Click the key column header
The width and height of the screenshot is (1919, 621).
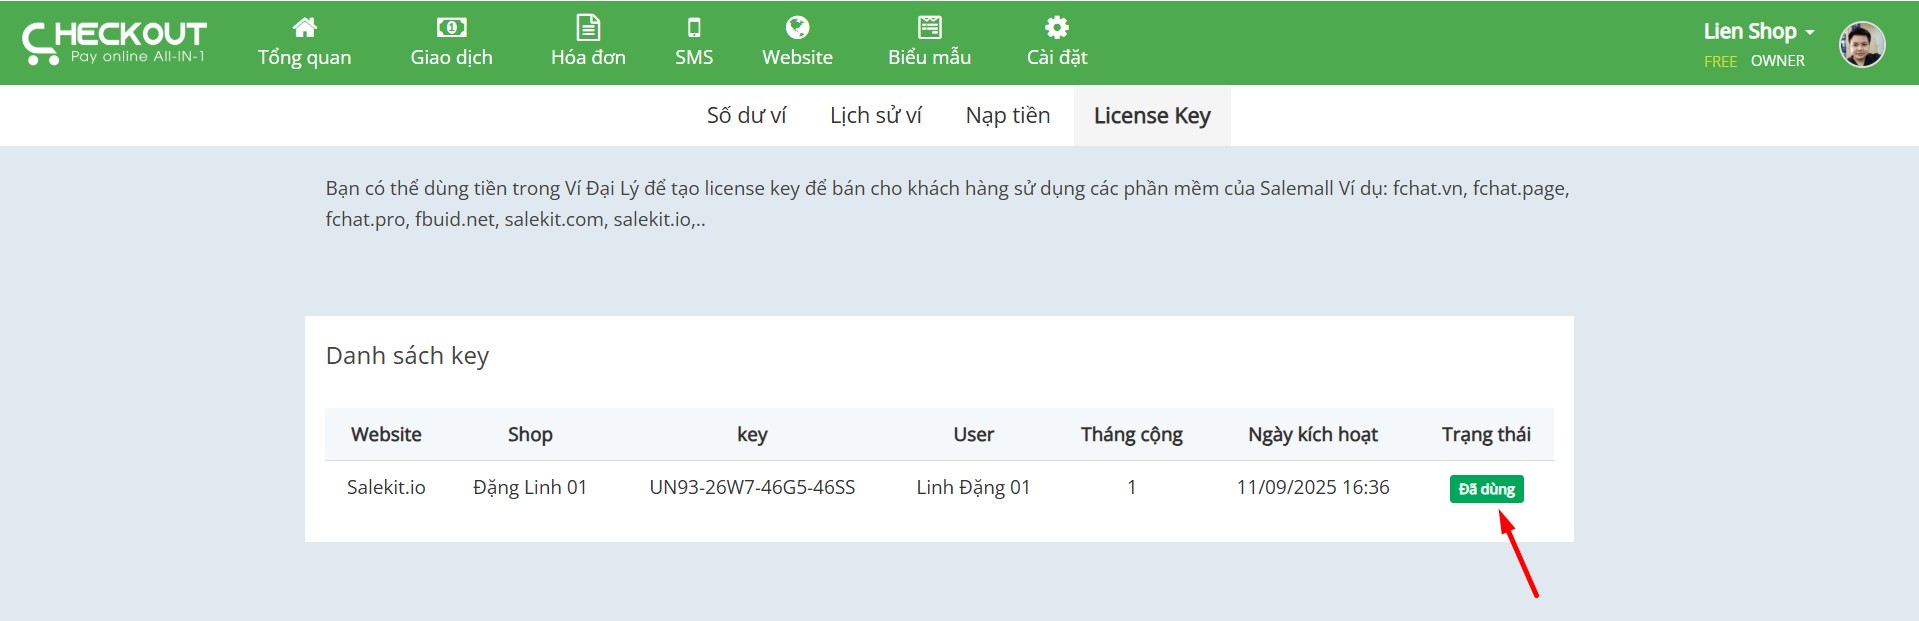click(x=752, y=434)
